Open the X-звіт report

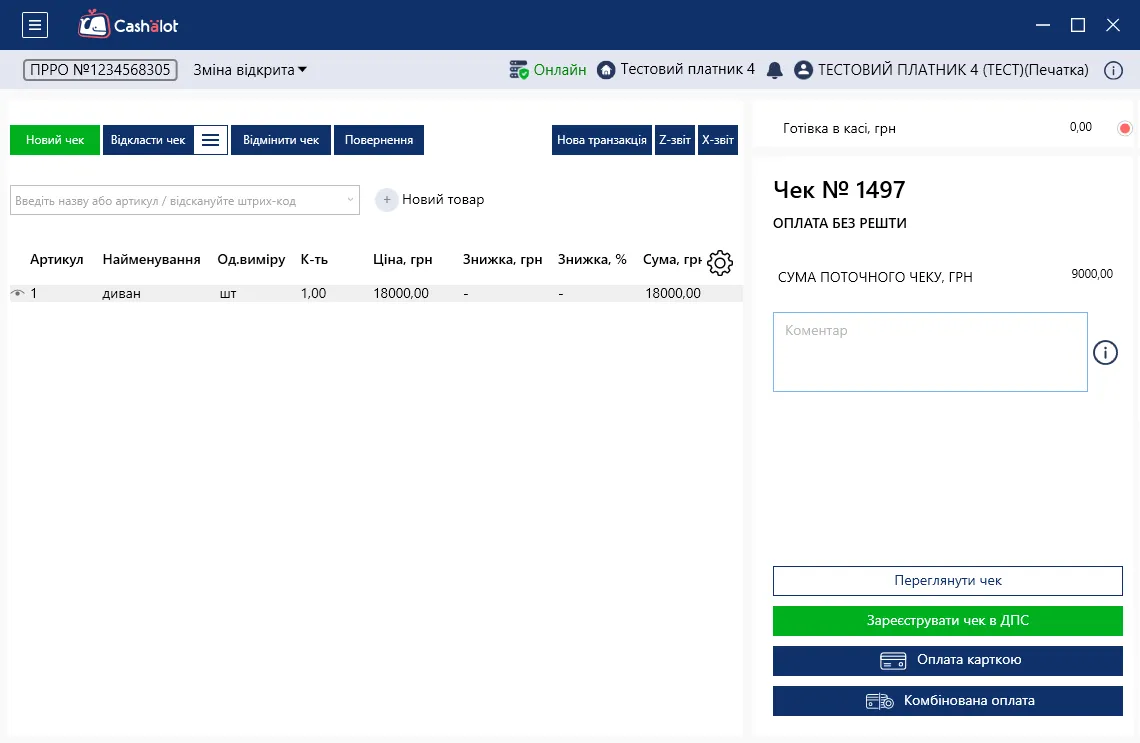(718, 140)
